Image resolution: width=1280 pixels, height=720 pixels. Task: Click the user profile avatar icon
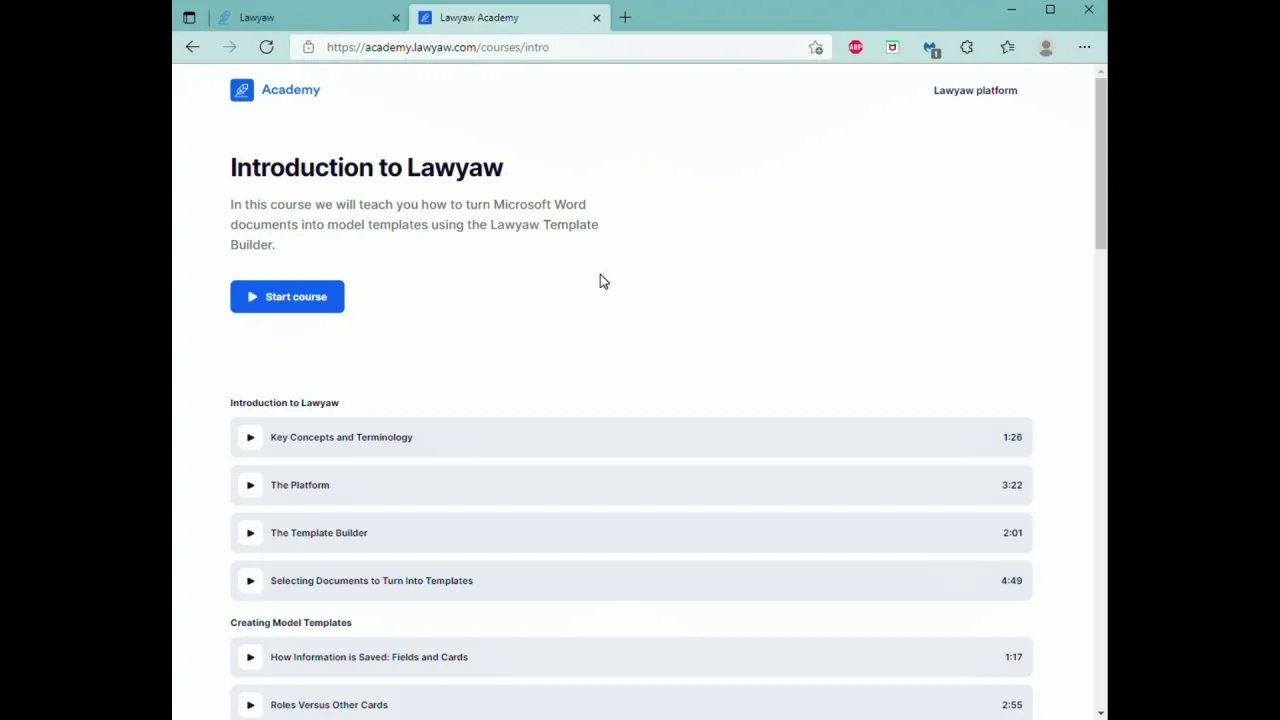(1046, 47)
